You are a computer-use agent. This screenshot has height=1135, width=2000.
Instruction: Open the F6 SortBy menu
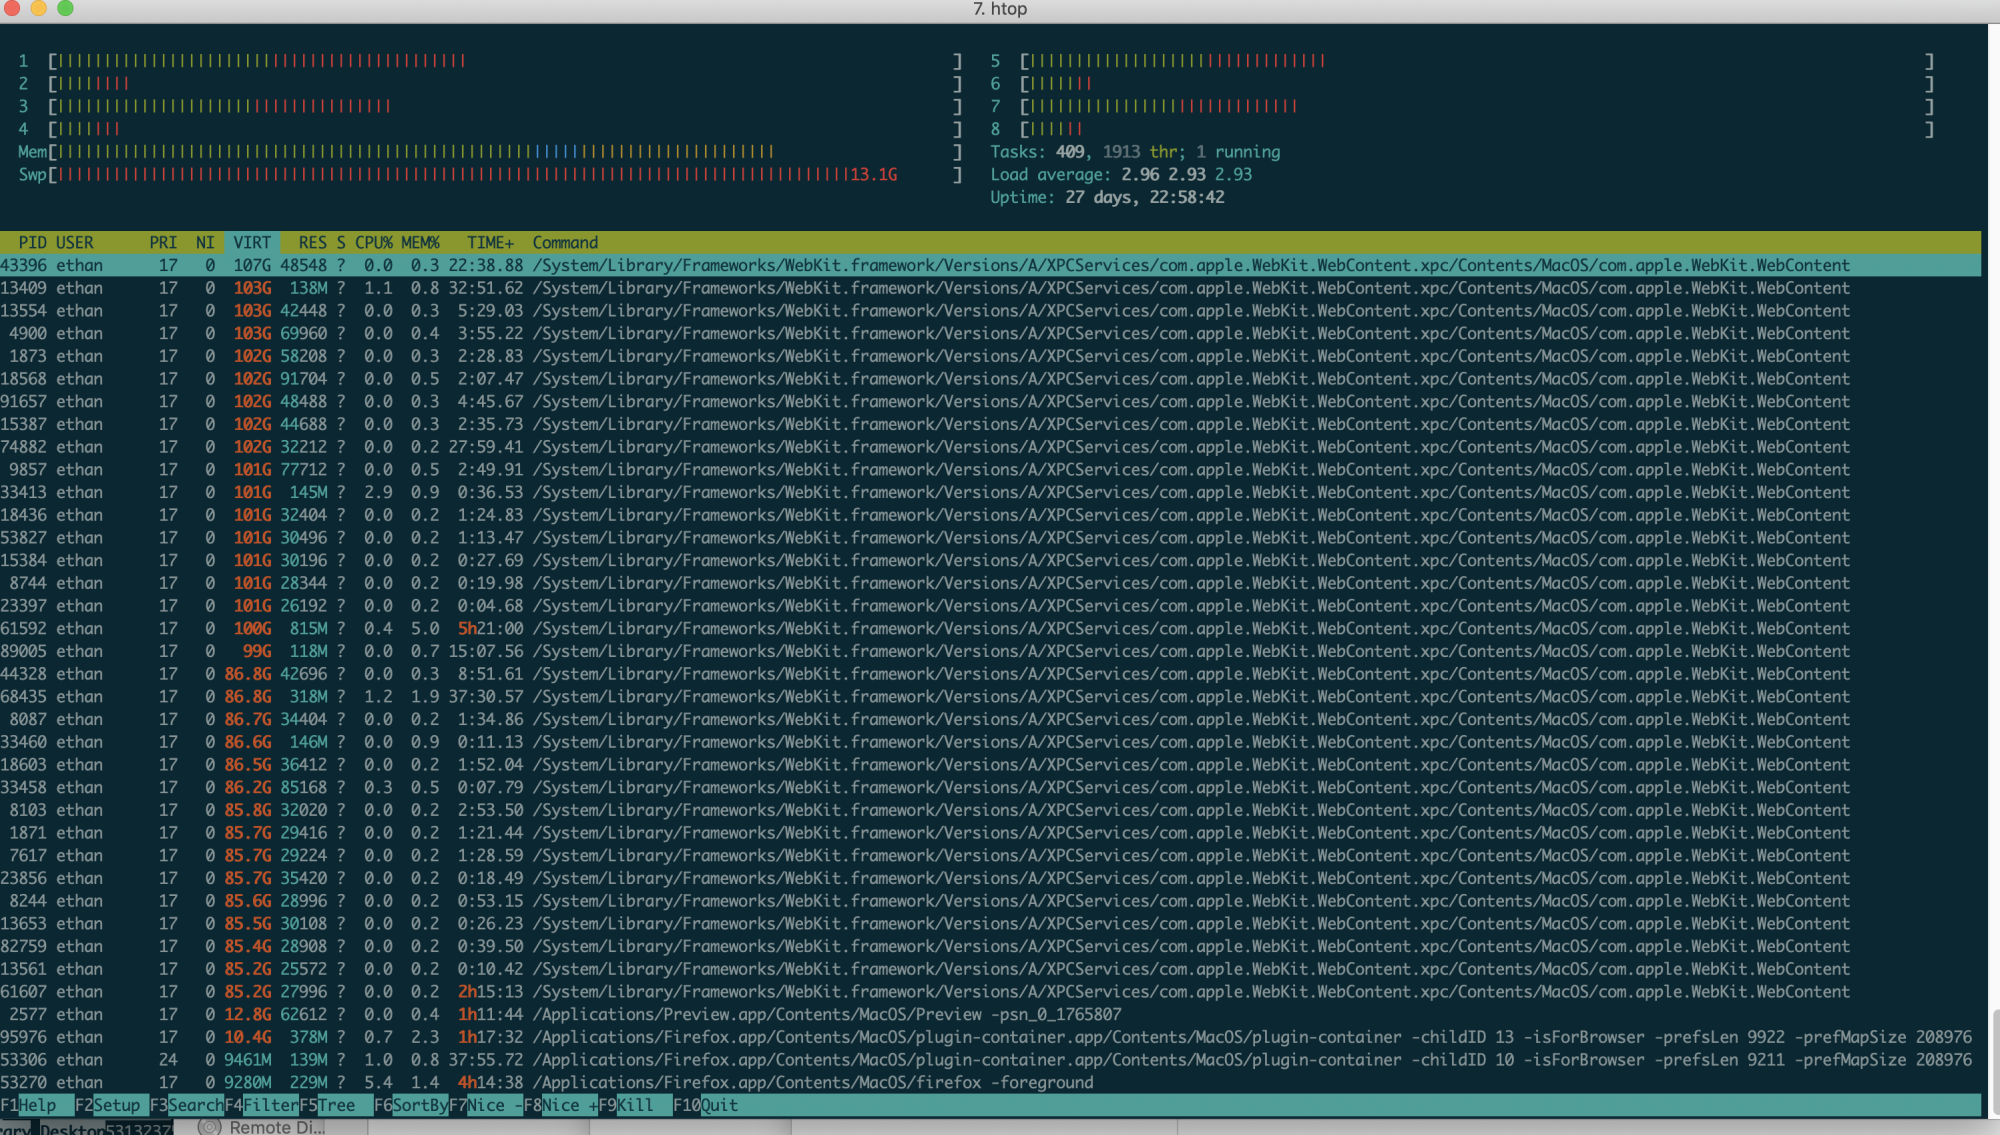coord(412,1105)
